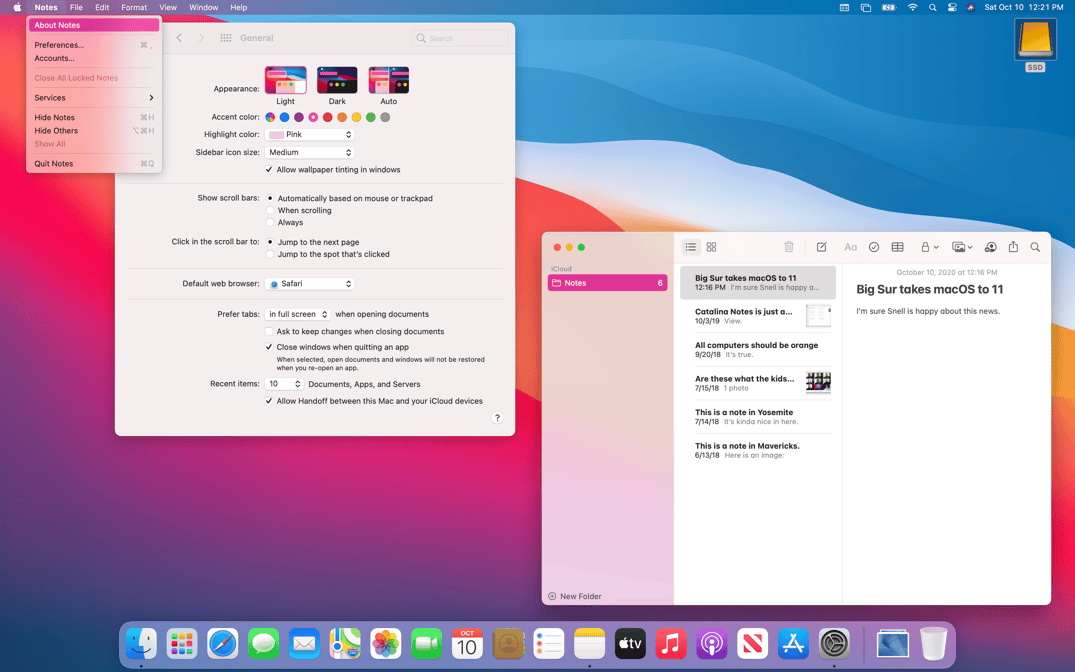Expand Services submenu in Notes menu
Screen dimensions: 1075x672
point(94,97)
